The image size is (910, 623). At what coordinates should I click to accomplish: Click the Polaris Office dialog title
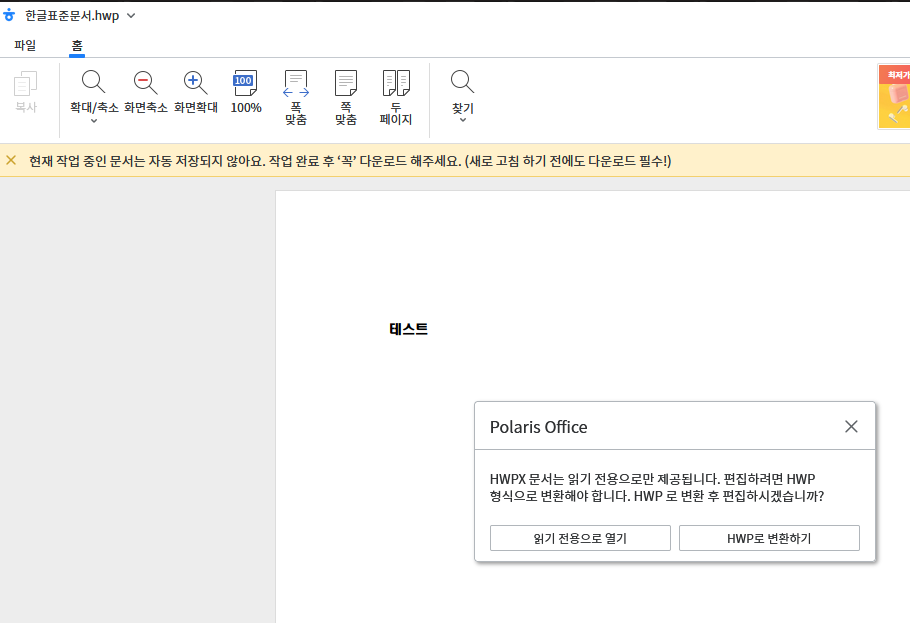coord(539,427)
